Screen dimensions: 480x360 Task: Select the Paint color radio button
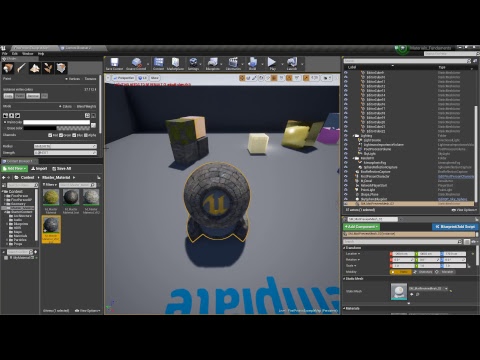[5, 122]
